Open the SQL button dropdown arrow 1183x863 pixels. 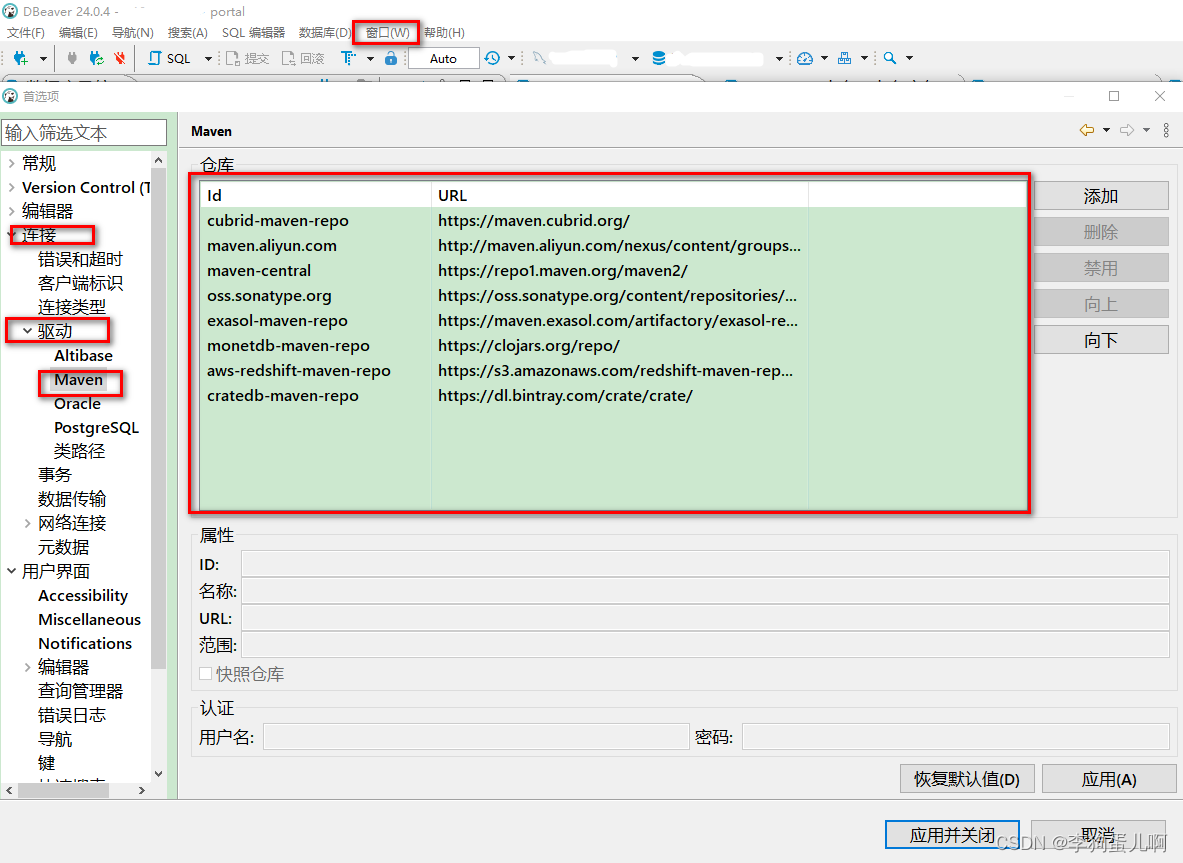coord(208,58)
